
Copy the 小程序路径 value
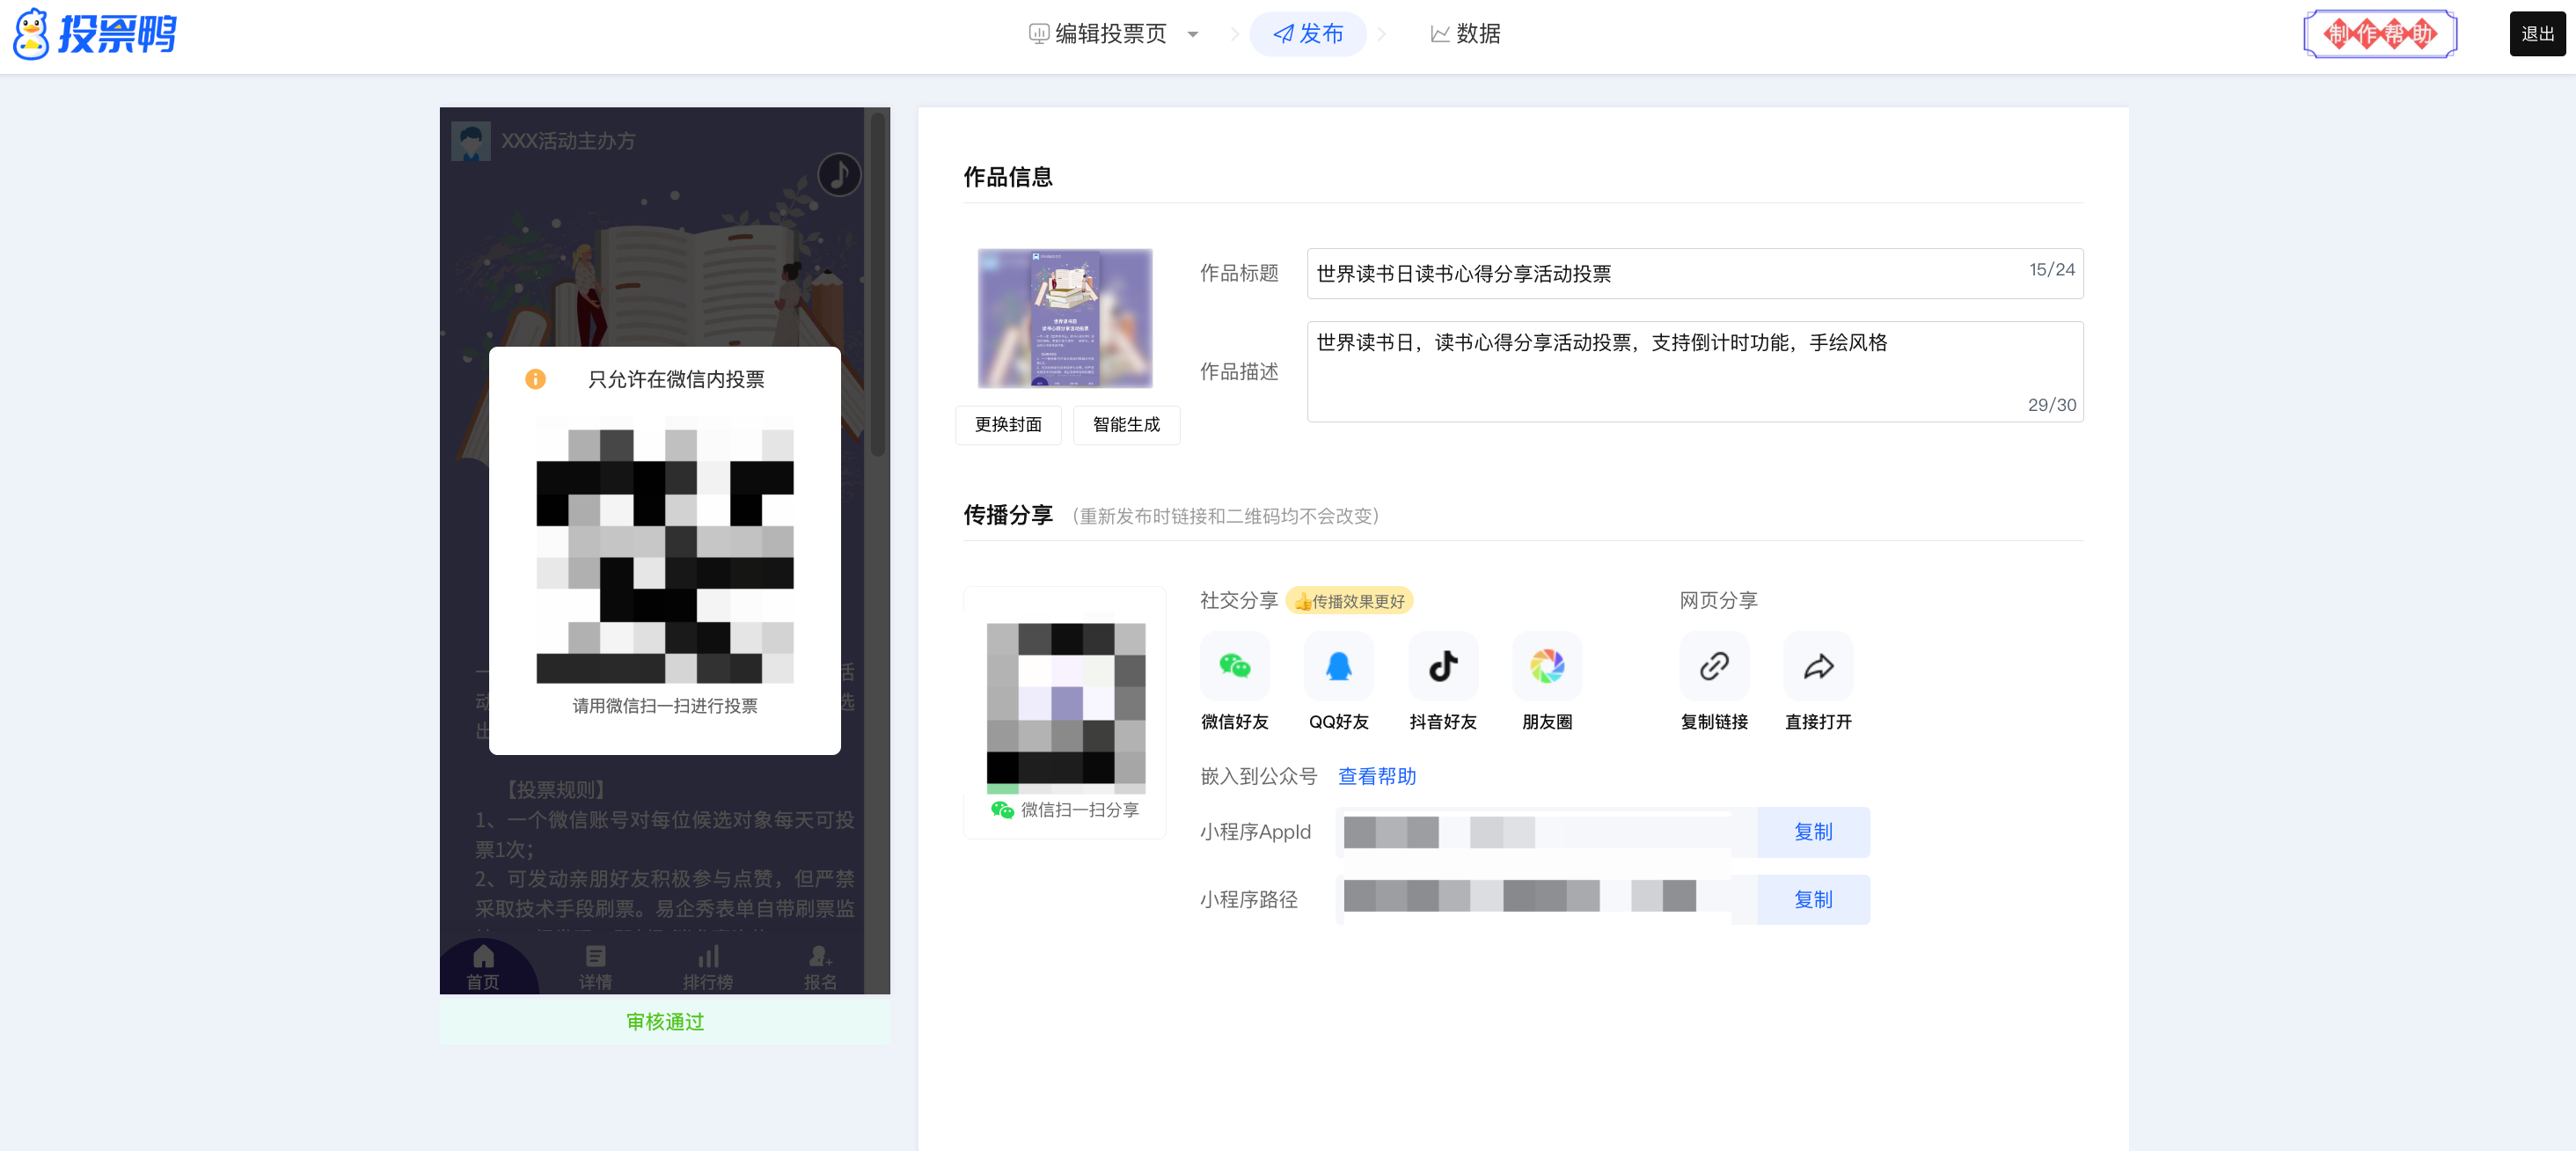(x=1812, y=900)
